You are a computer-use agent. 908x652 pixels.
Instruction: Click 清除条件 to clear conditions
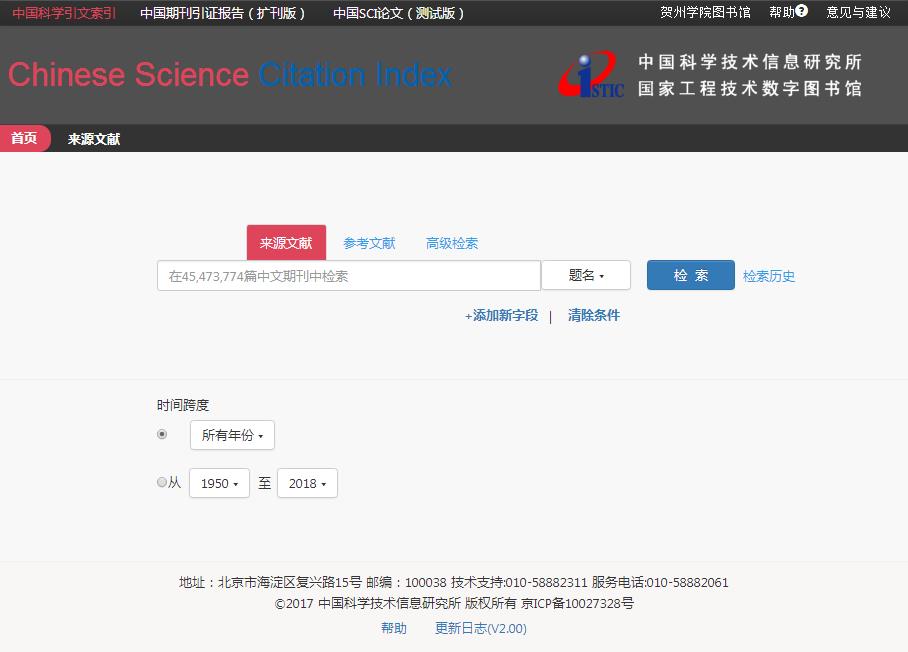[x=594, y=316]
